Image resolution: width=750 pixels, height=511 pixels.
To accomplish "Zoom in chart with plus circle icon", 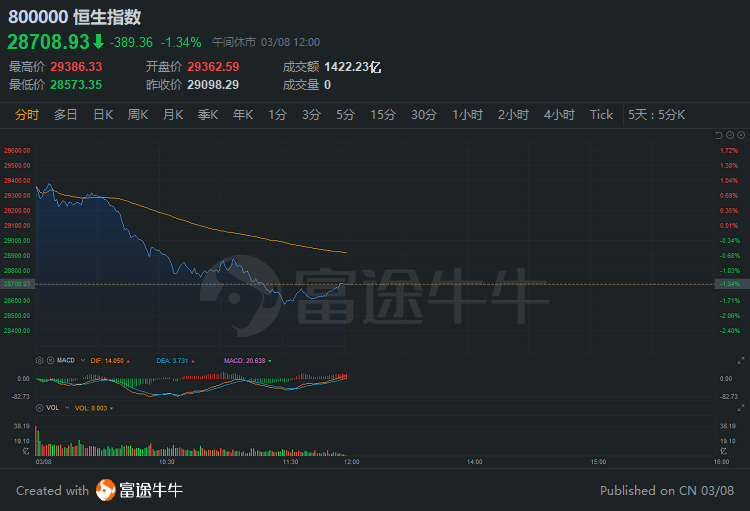I will click(x=741, y=135).
